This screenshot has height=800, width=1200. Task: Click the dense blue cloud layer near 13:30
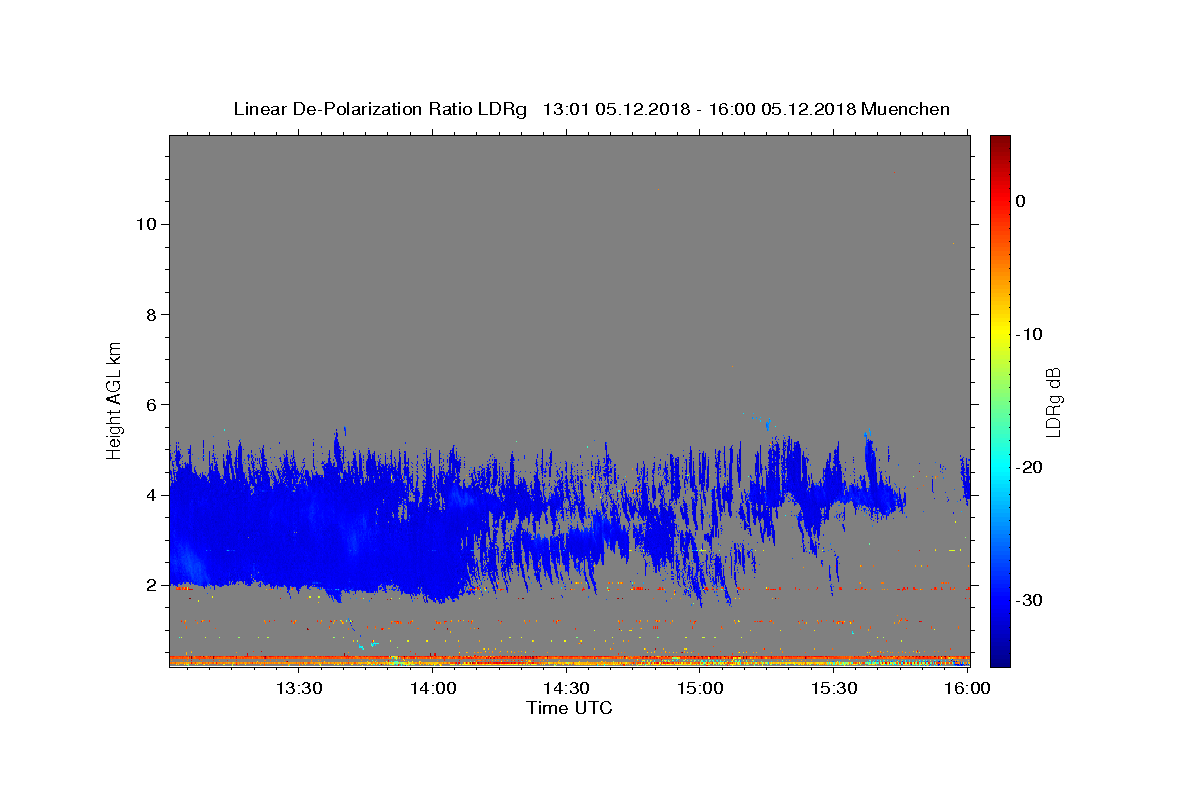pyautogui.click(x=298, y=530)
